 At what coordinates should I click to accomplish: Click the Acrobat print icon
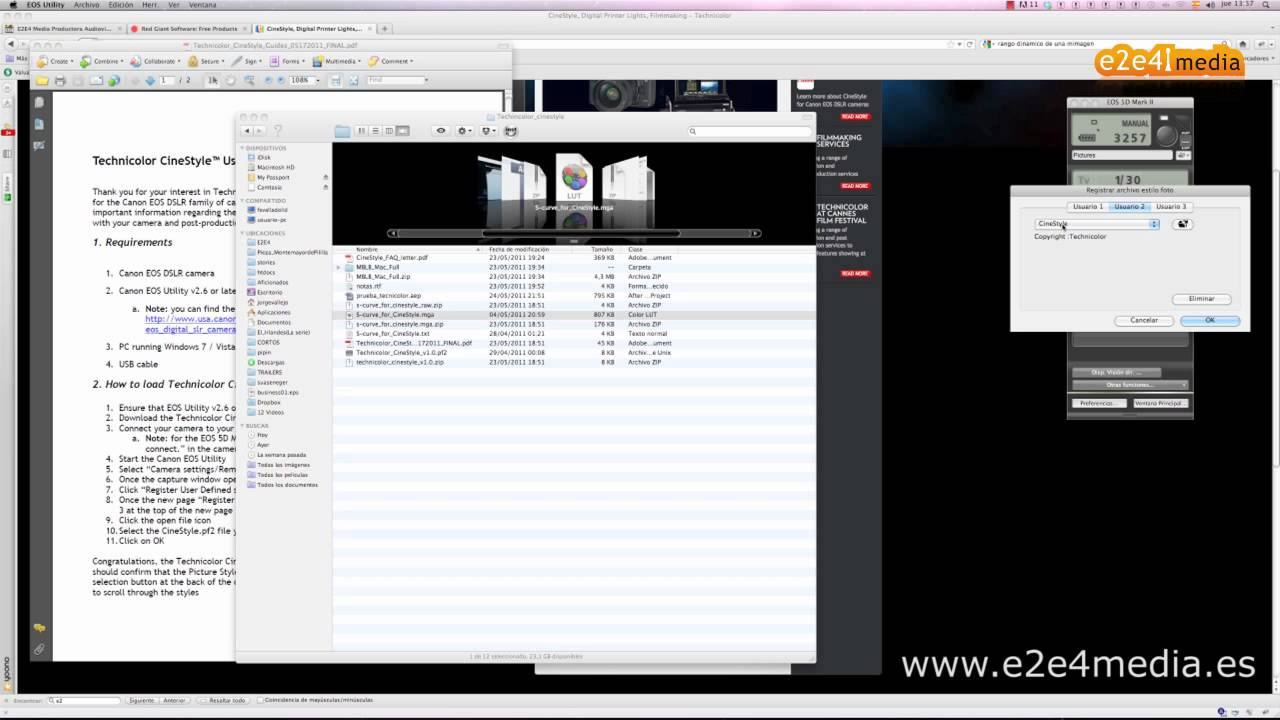coord(60,80)
